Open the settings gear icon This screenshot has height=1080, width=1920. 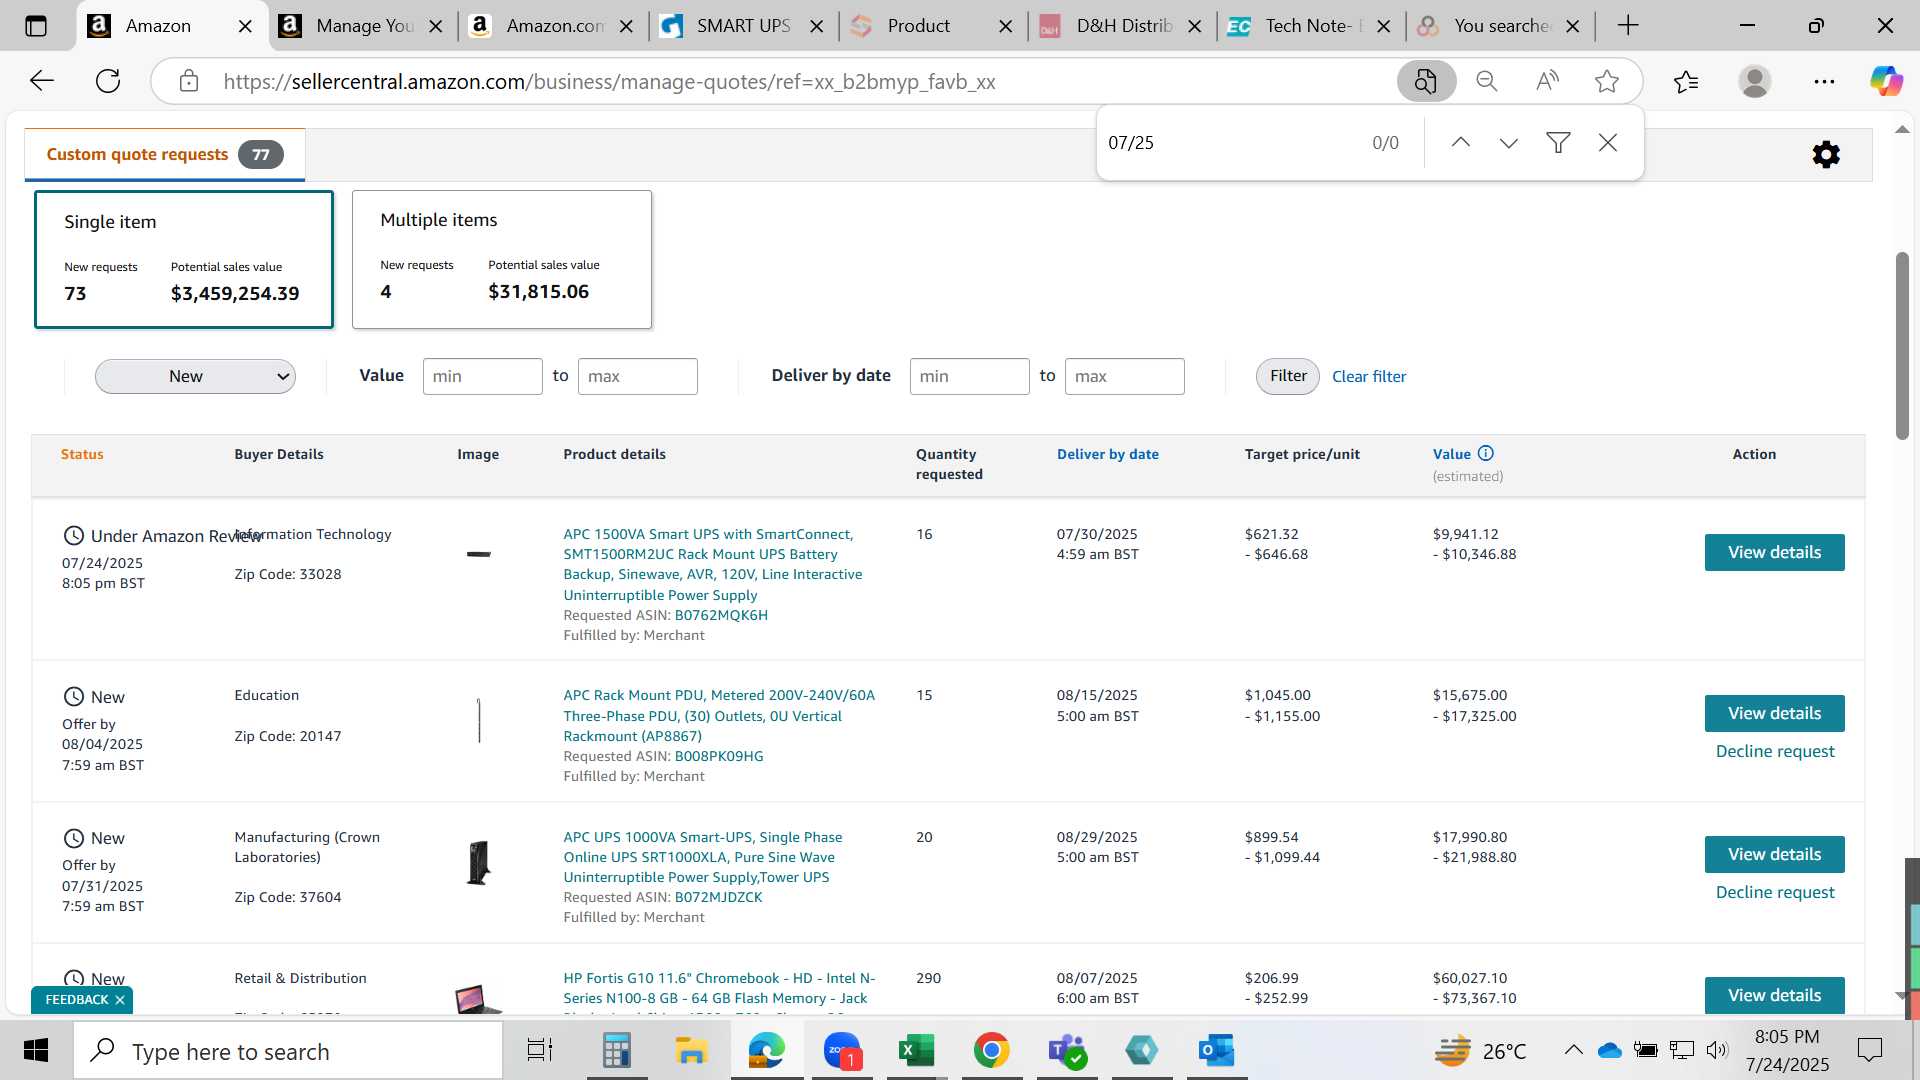(1826, 154)
